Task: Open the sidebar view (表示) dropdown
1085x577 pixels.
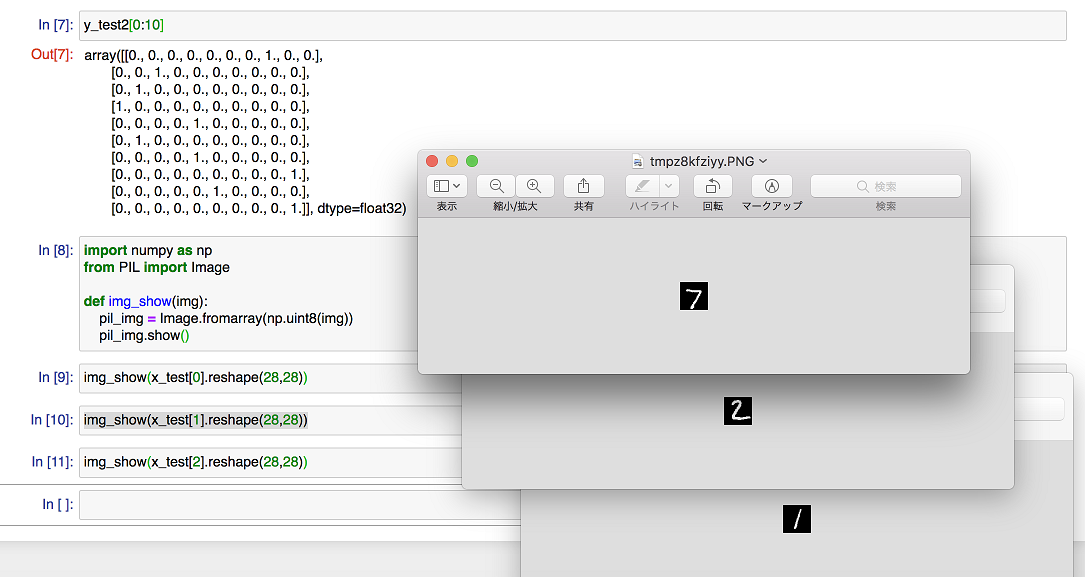Action: point(446,186)
